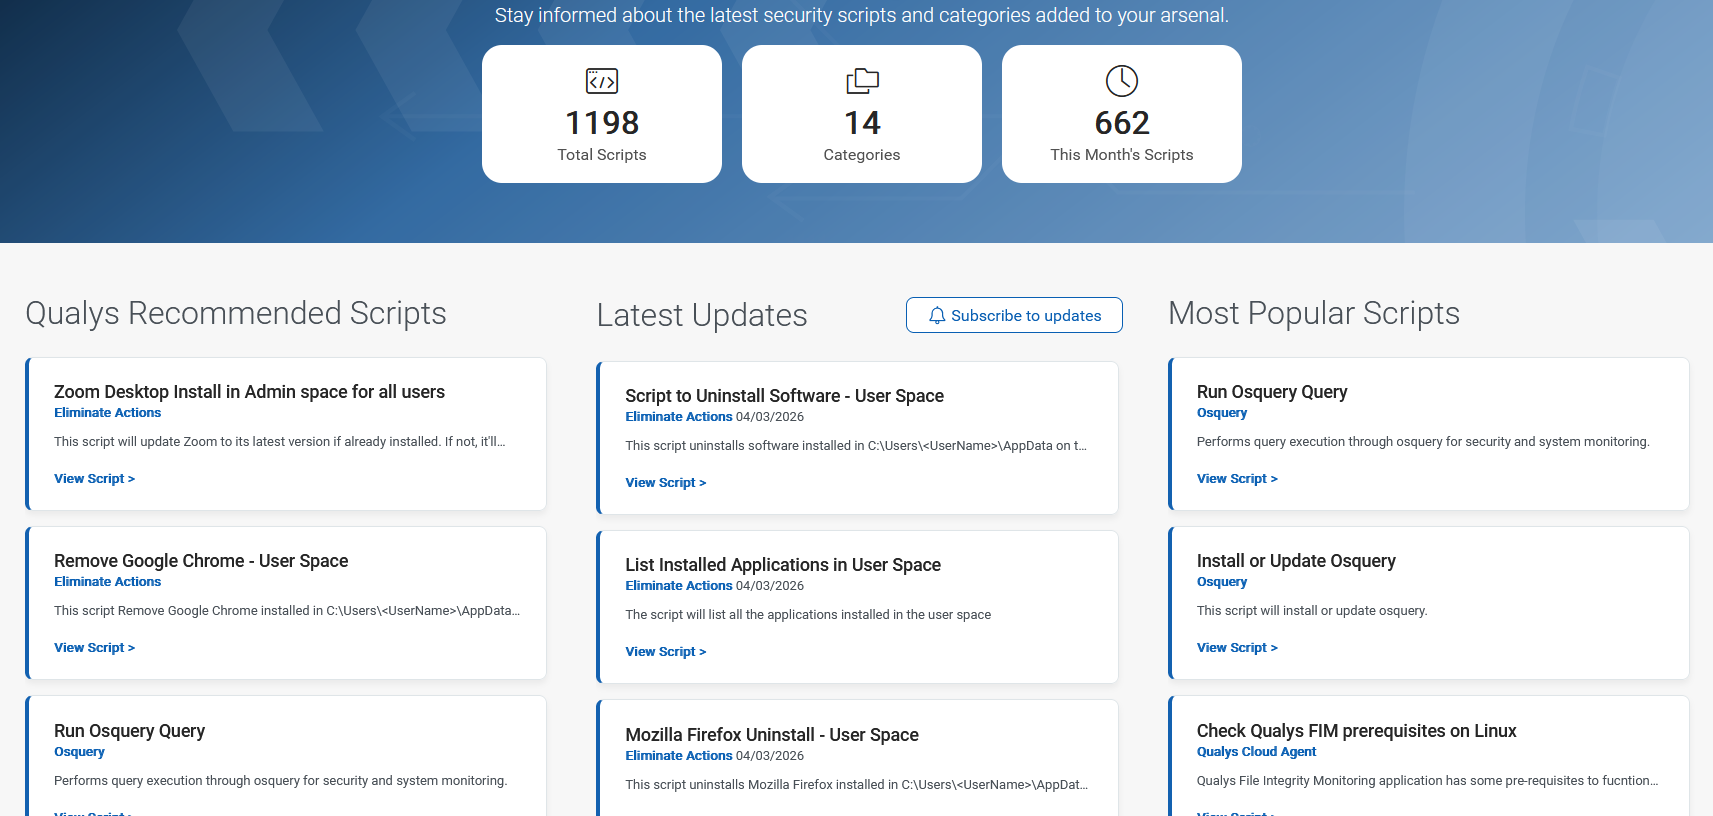This screenshot has height=816, width=1713.
Task: Open Osquery category under Install or Update Osquery
Action: [x=1222, y=582]
